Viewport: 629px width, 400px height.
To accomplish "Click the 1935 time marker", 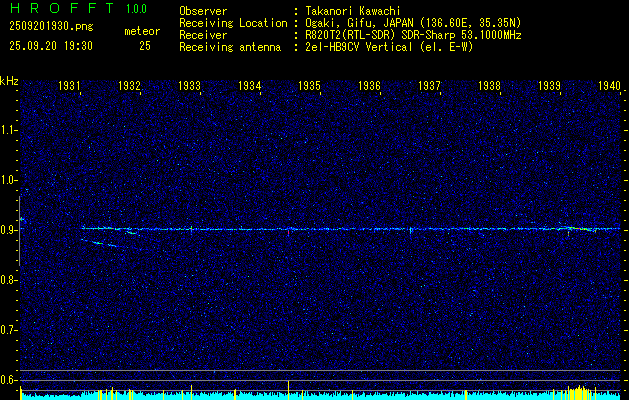I will (309, 86).
